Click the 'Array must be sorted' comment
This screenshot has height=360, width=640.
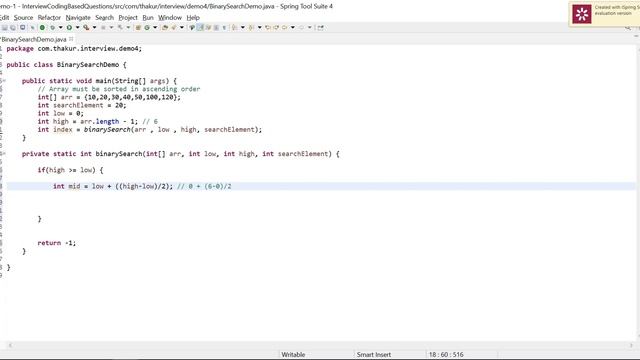(119, 89)
